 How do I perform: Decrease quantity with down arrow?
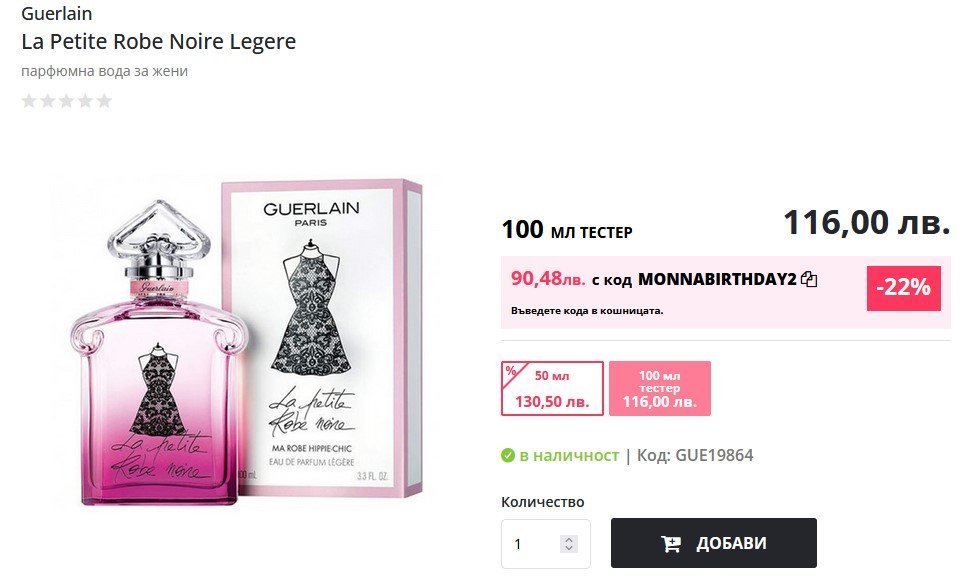pyautogui.click(x=568, y=548)
